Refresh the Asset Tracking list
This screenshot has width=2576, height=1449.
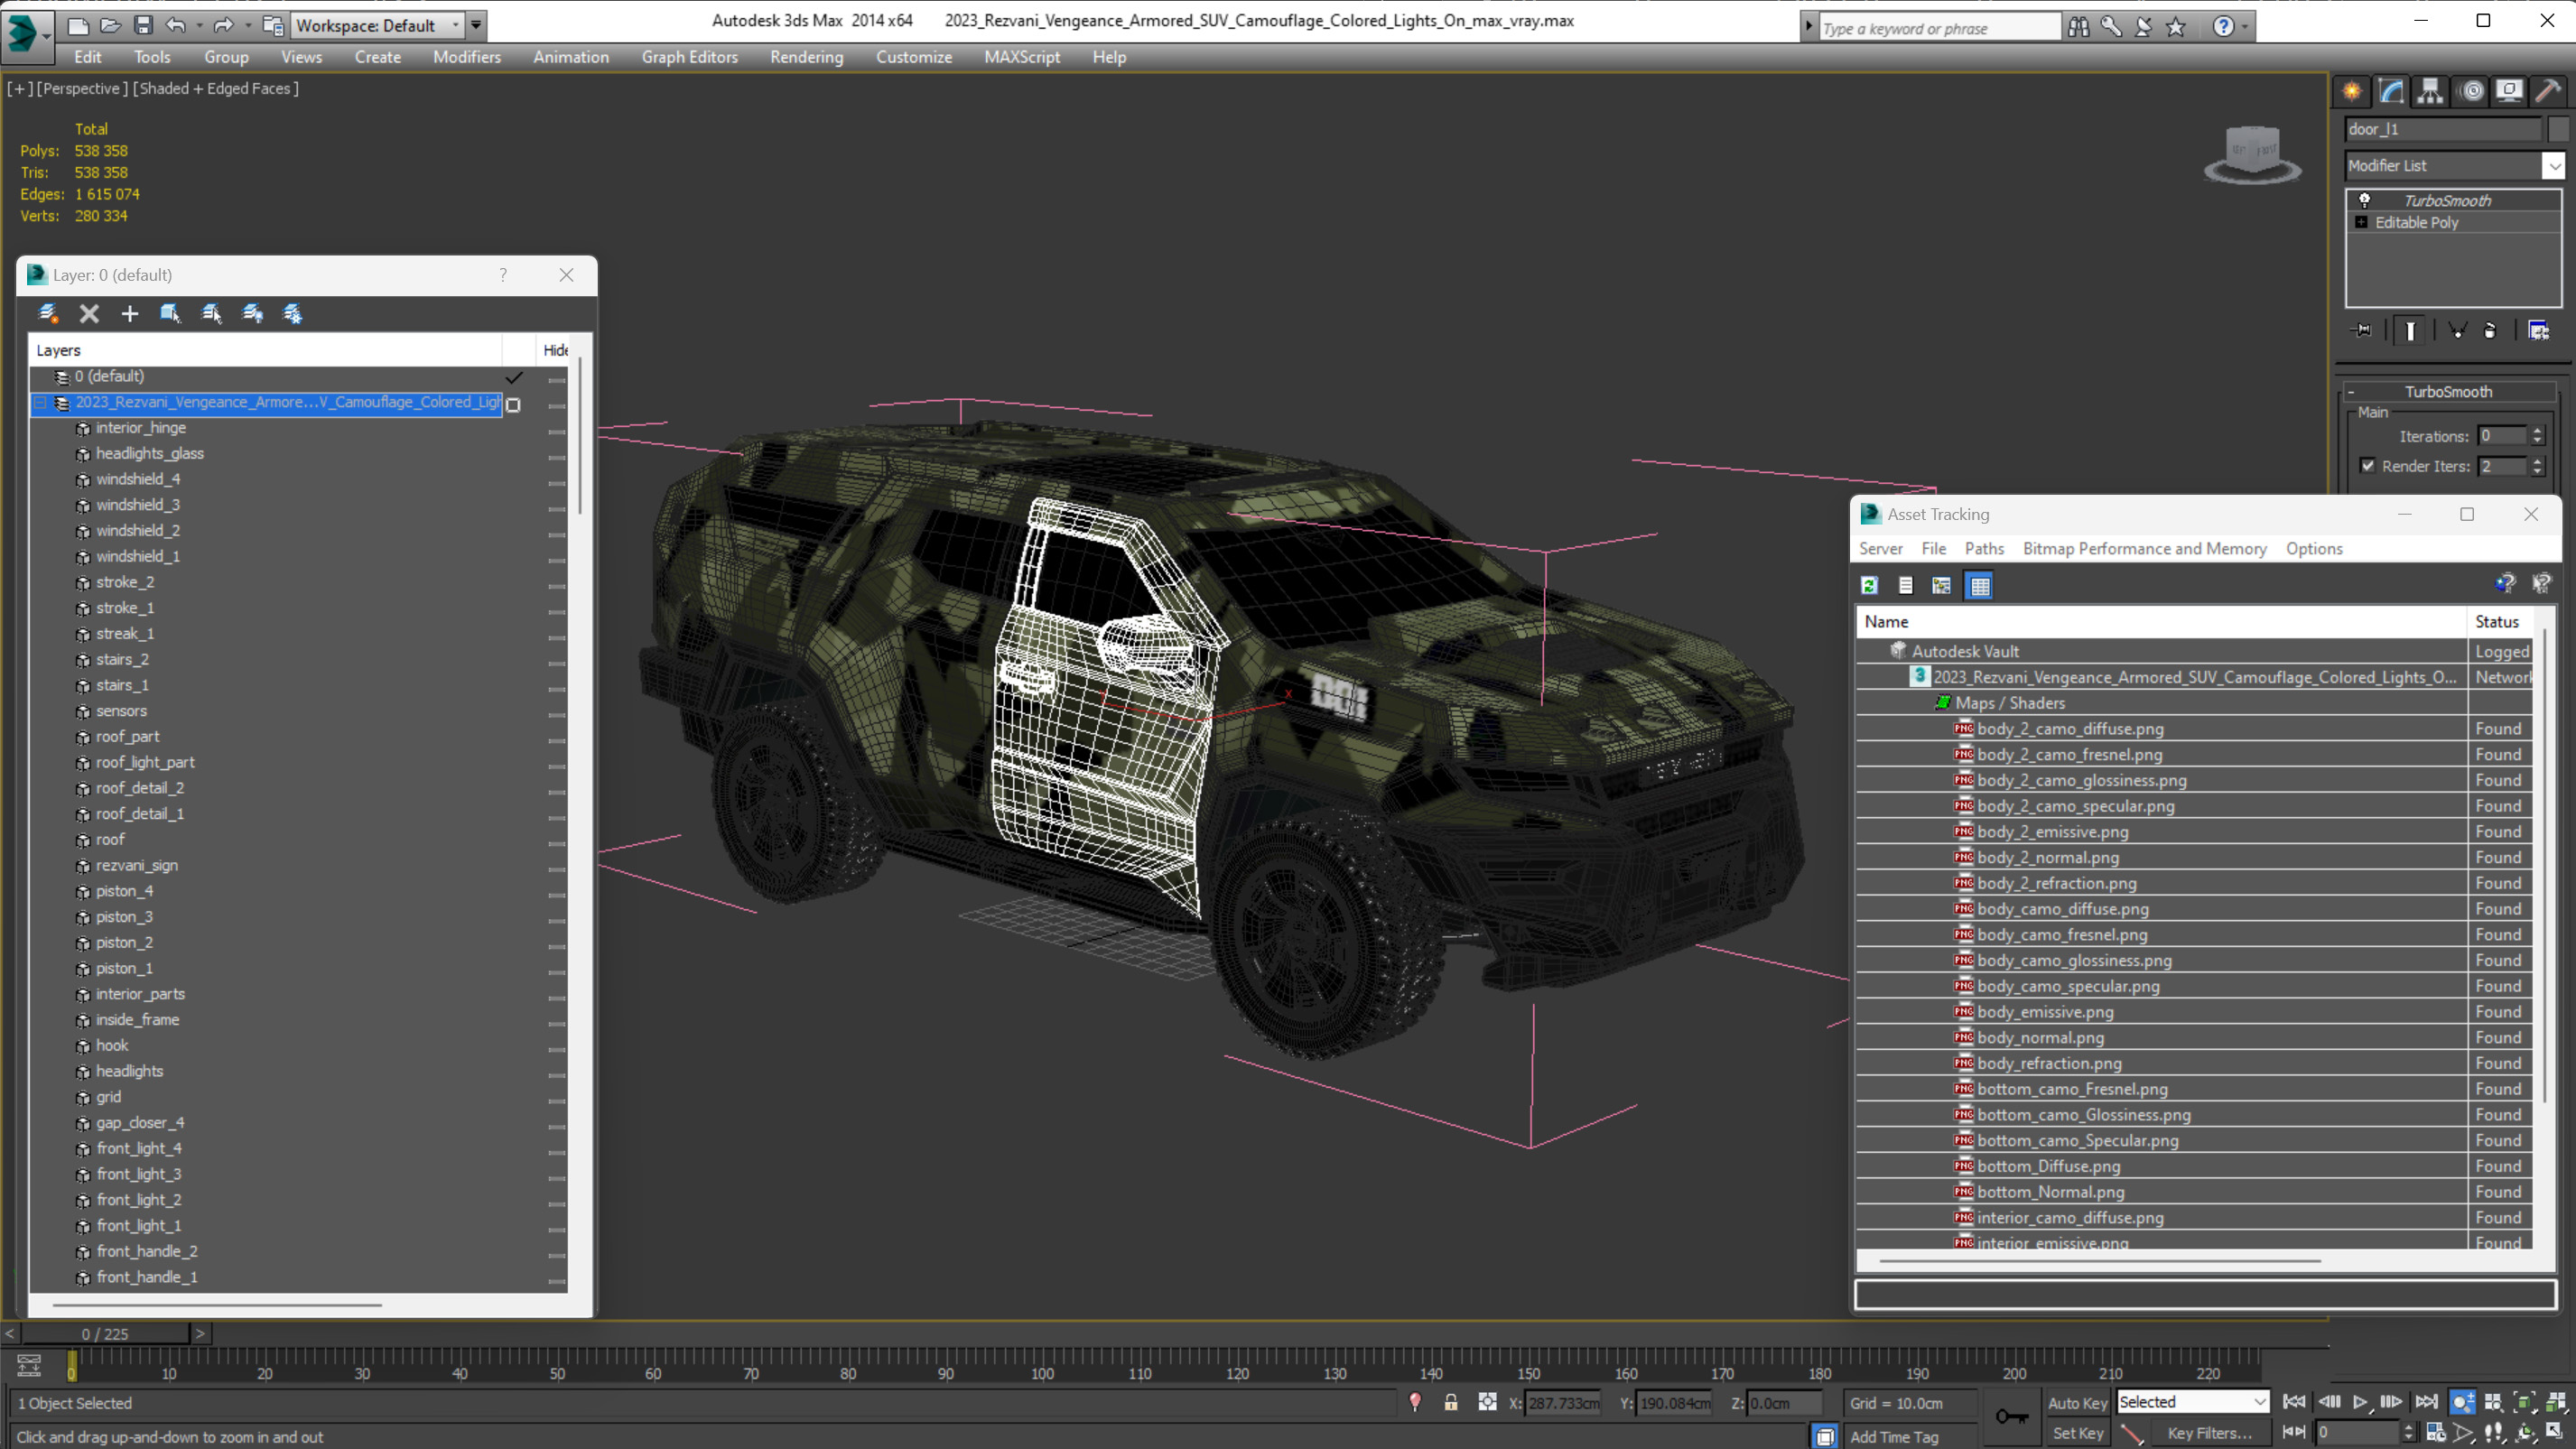[x=1869, y=586]
